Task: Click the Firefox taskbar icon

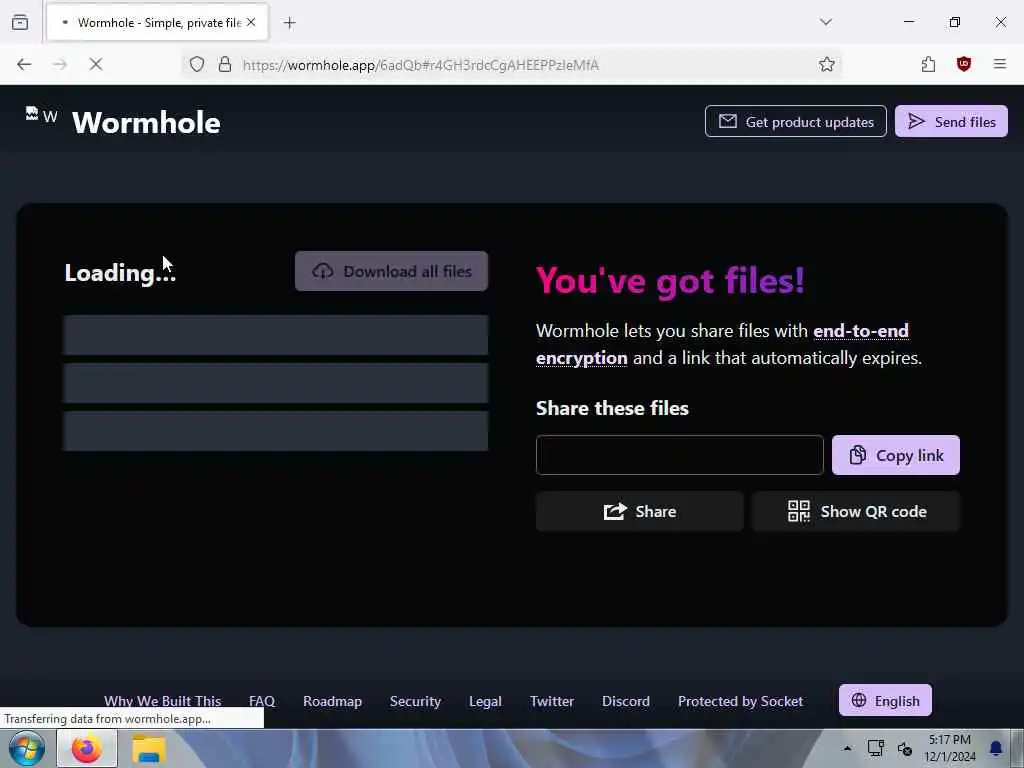Action: 87,749
